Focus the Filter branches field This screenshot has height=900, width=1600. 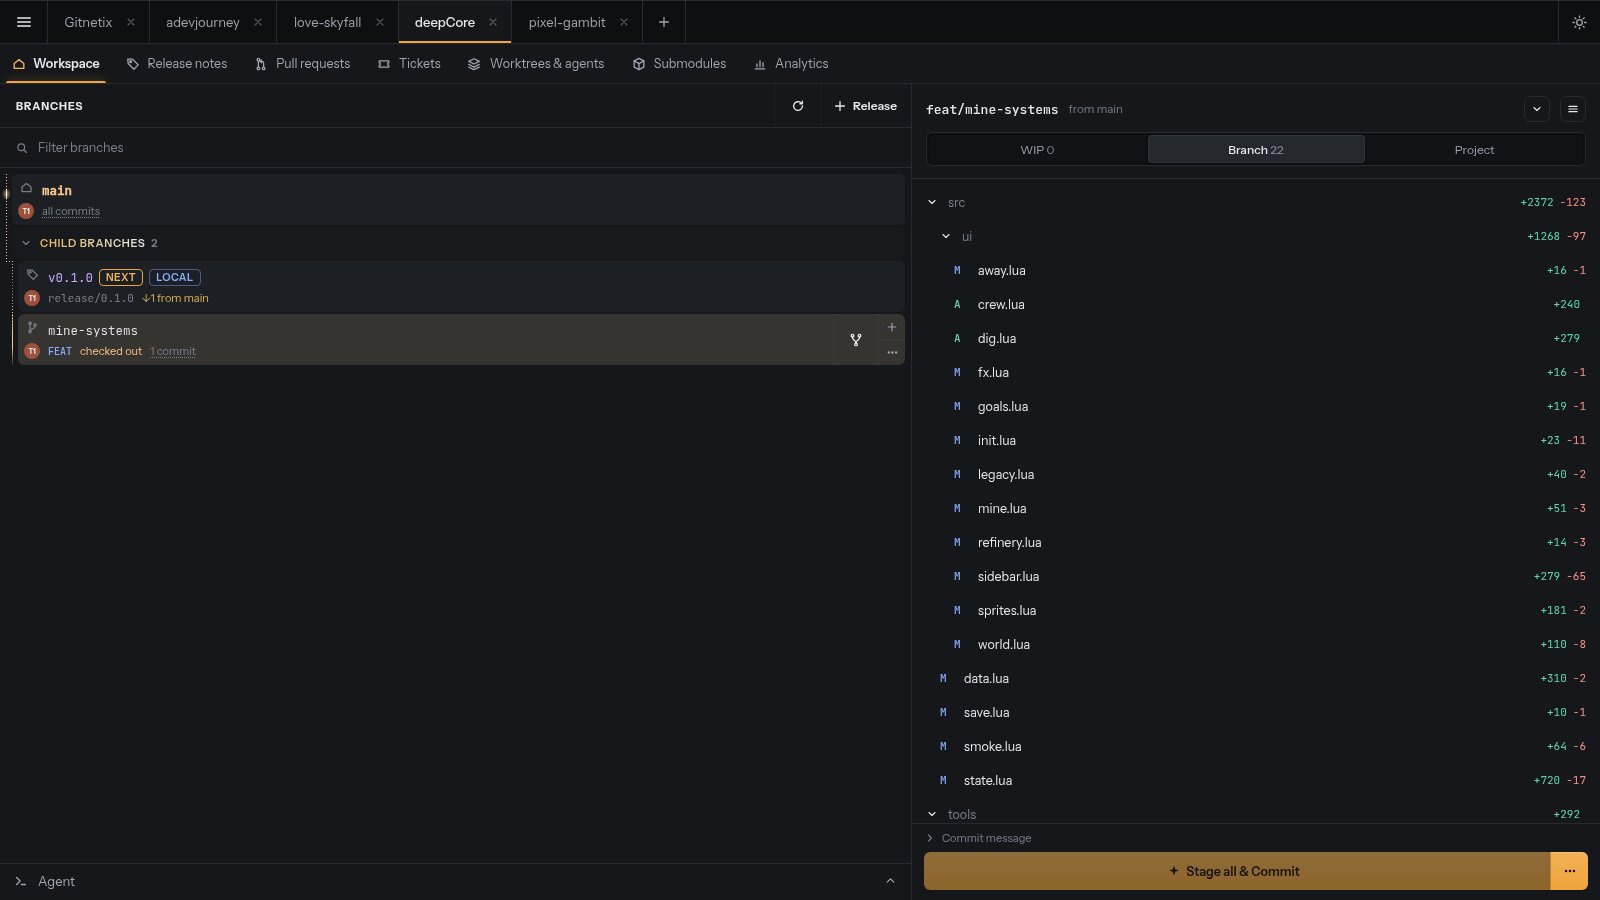[x=455, y=147]
